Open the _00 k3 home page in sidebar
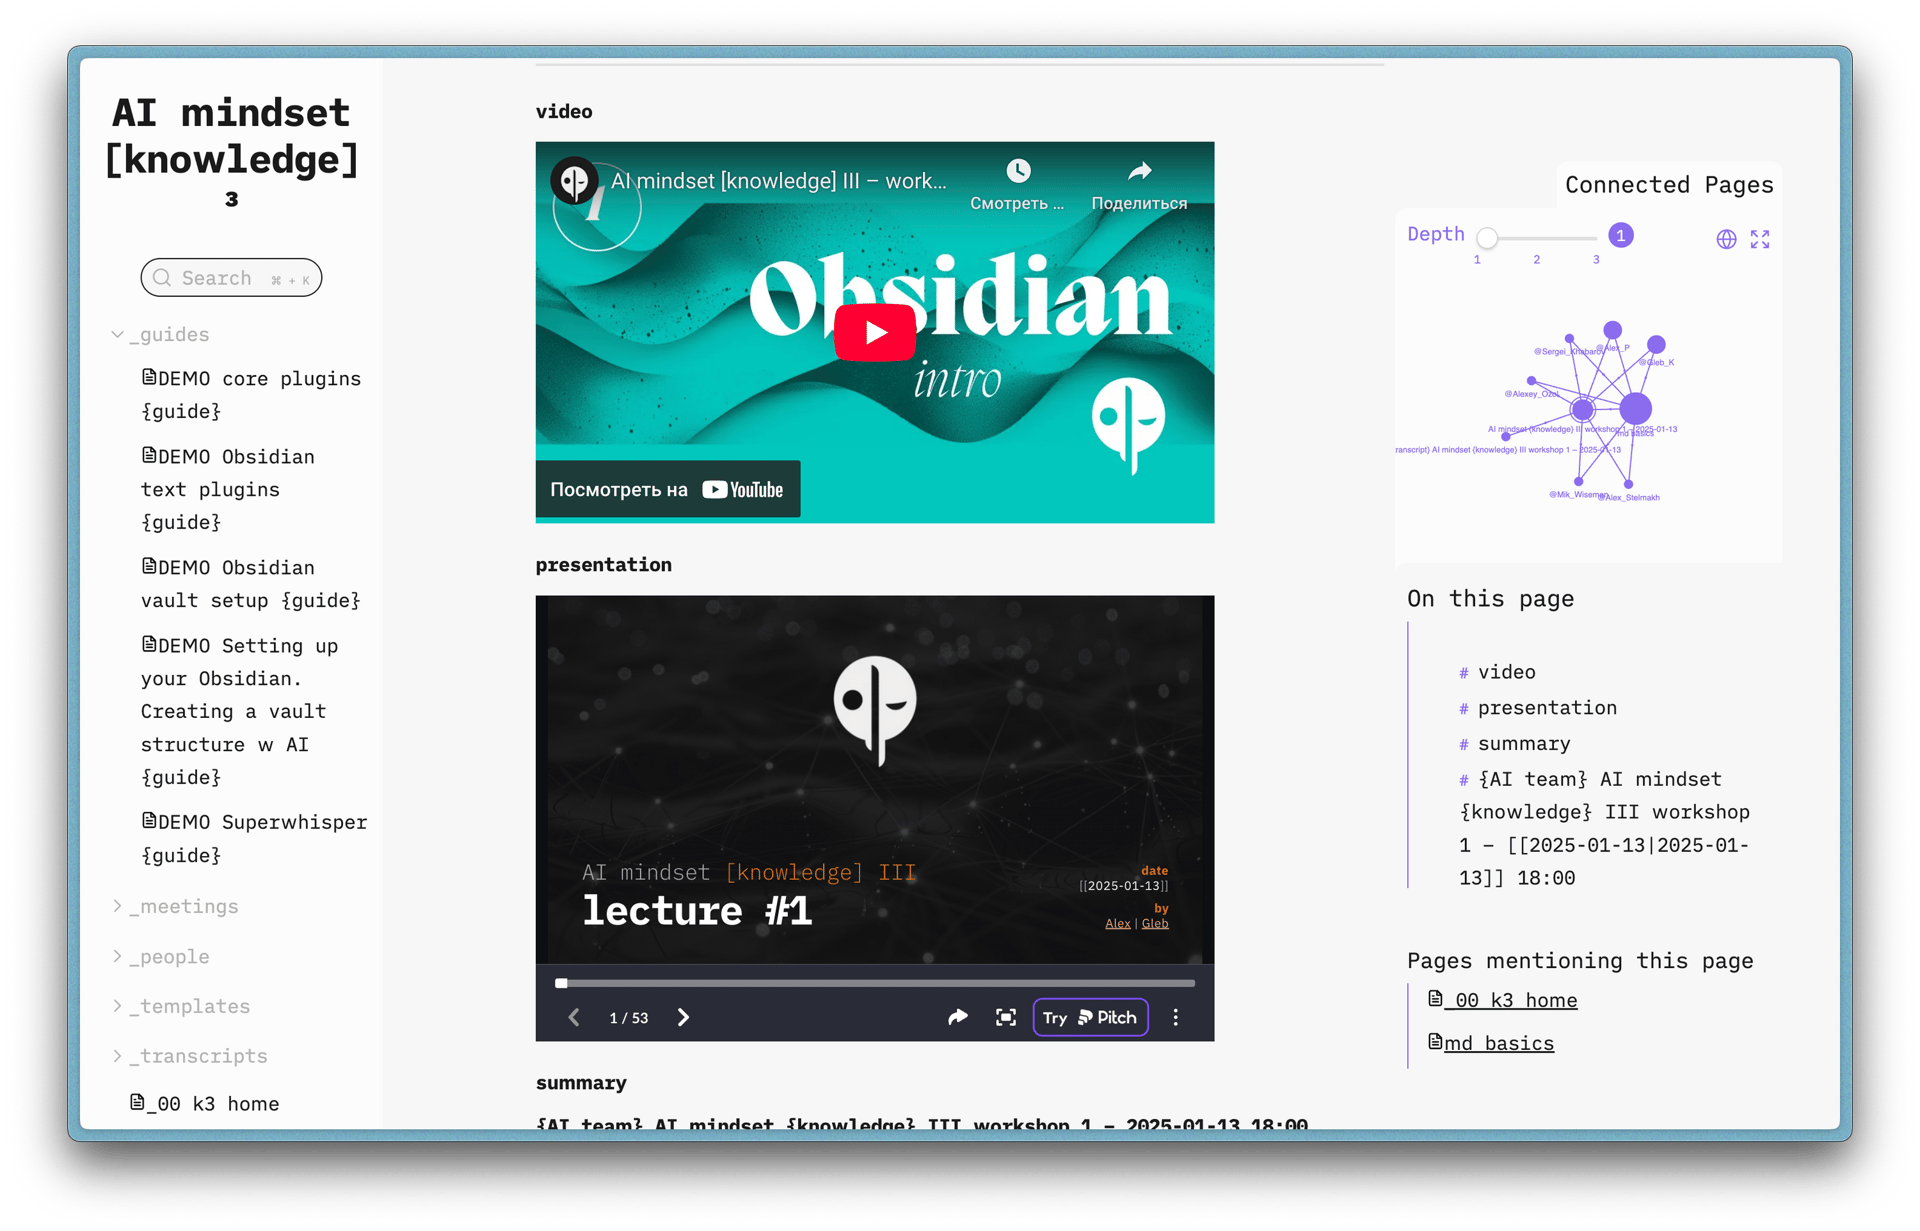 (205, 1103)
